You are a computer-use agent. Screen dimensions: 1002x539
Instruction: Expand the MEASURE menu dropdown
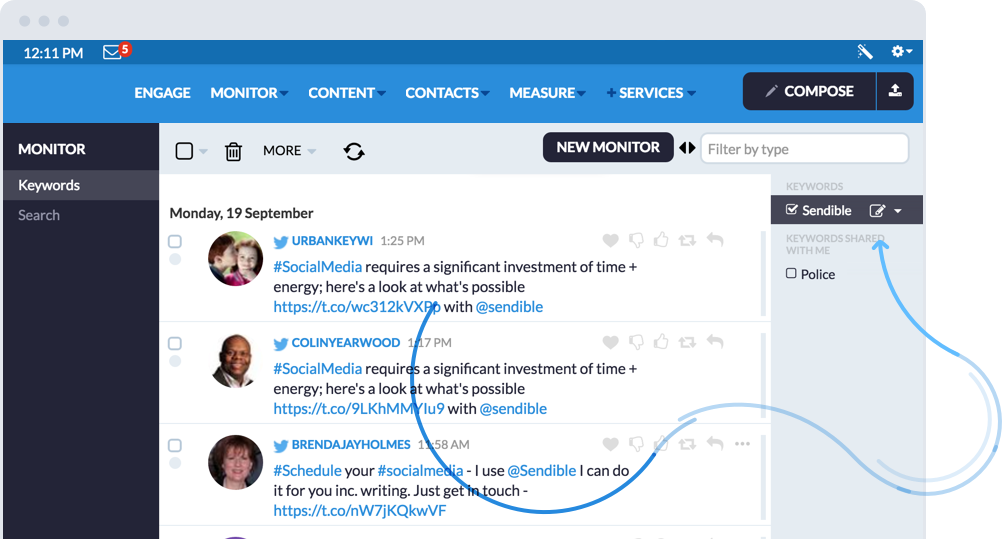pos(547,93)
